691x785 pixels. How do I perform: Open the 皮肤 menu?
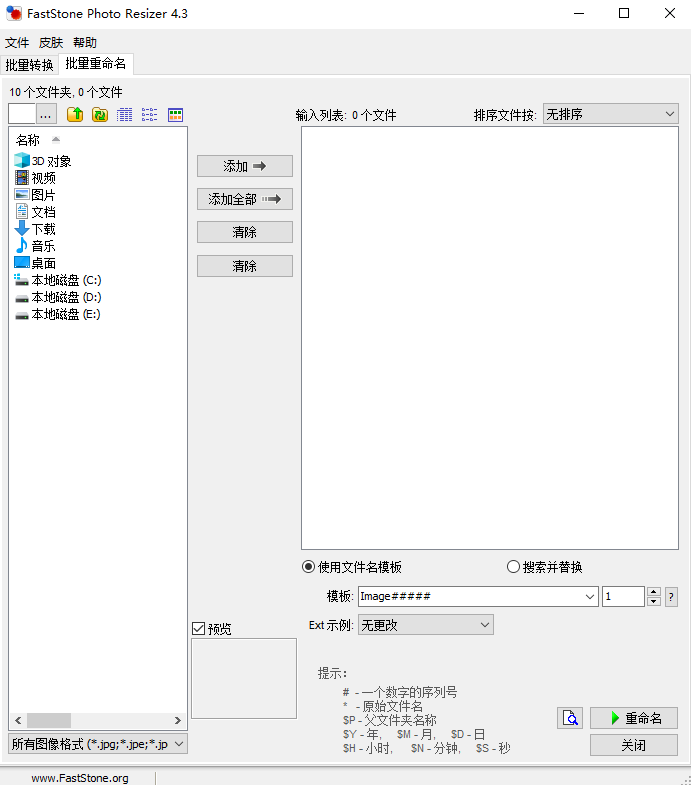click(x=51, y=43)
